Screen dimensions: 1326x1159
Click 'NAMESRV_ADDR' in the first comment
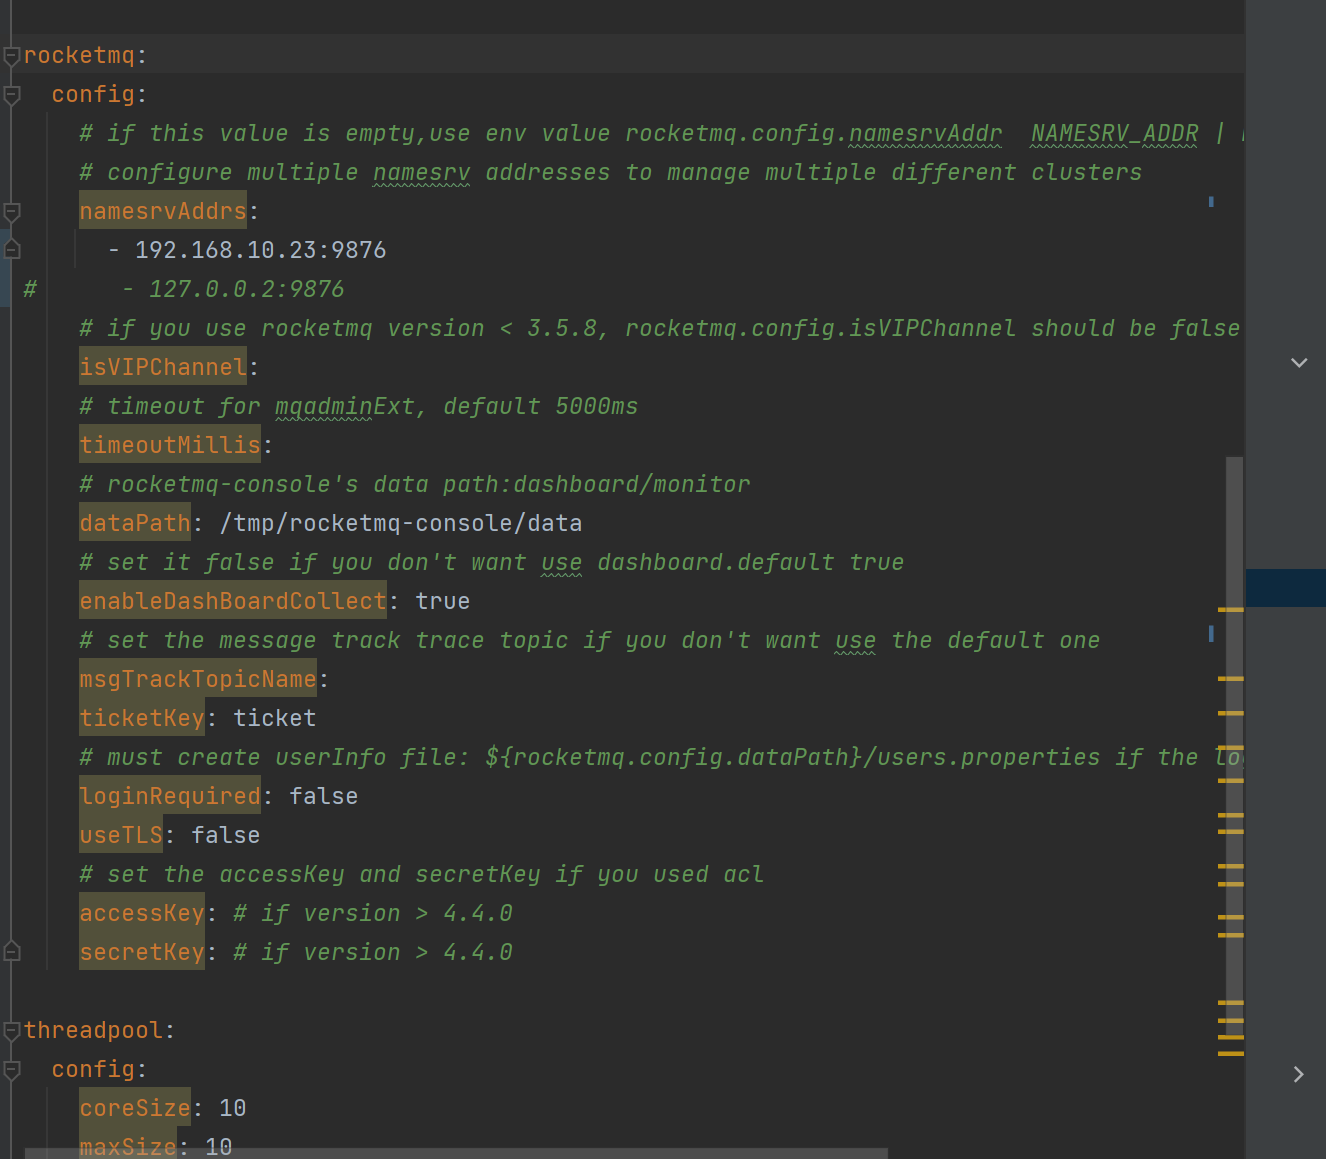[1115, 133]
